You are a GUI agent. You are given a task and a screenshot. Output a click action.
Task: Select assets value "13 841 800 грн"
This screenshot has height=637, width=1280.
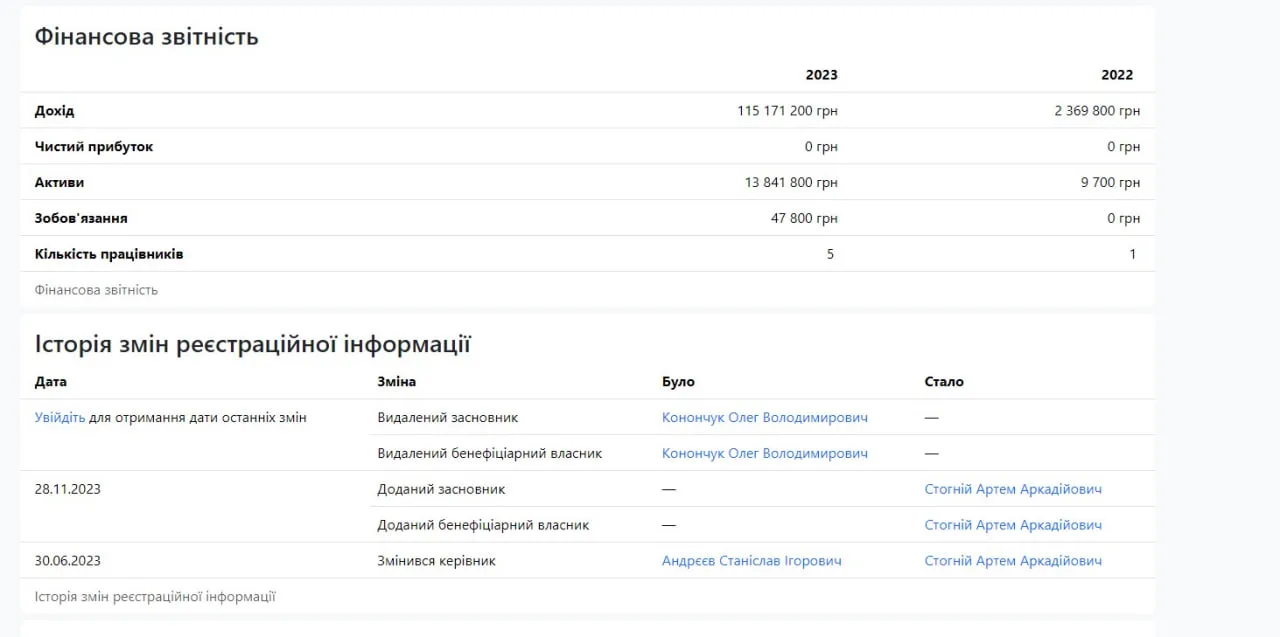point(791,183)
